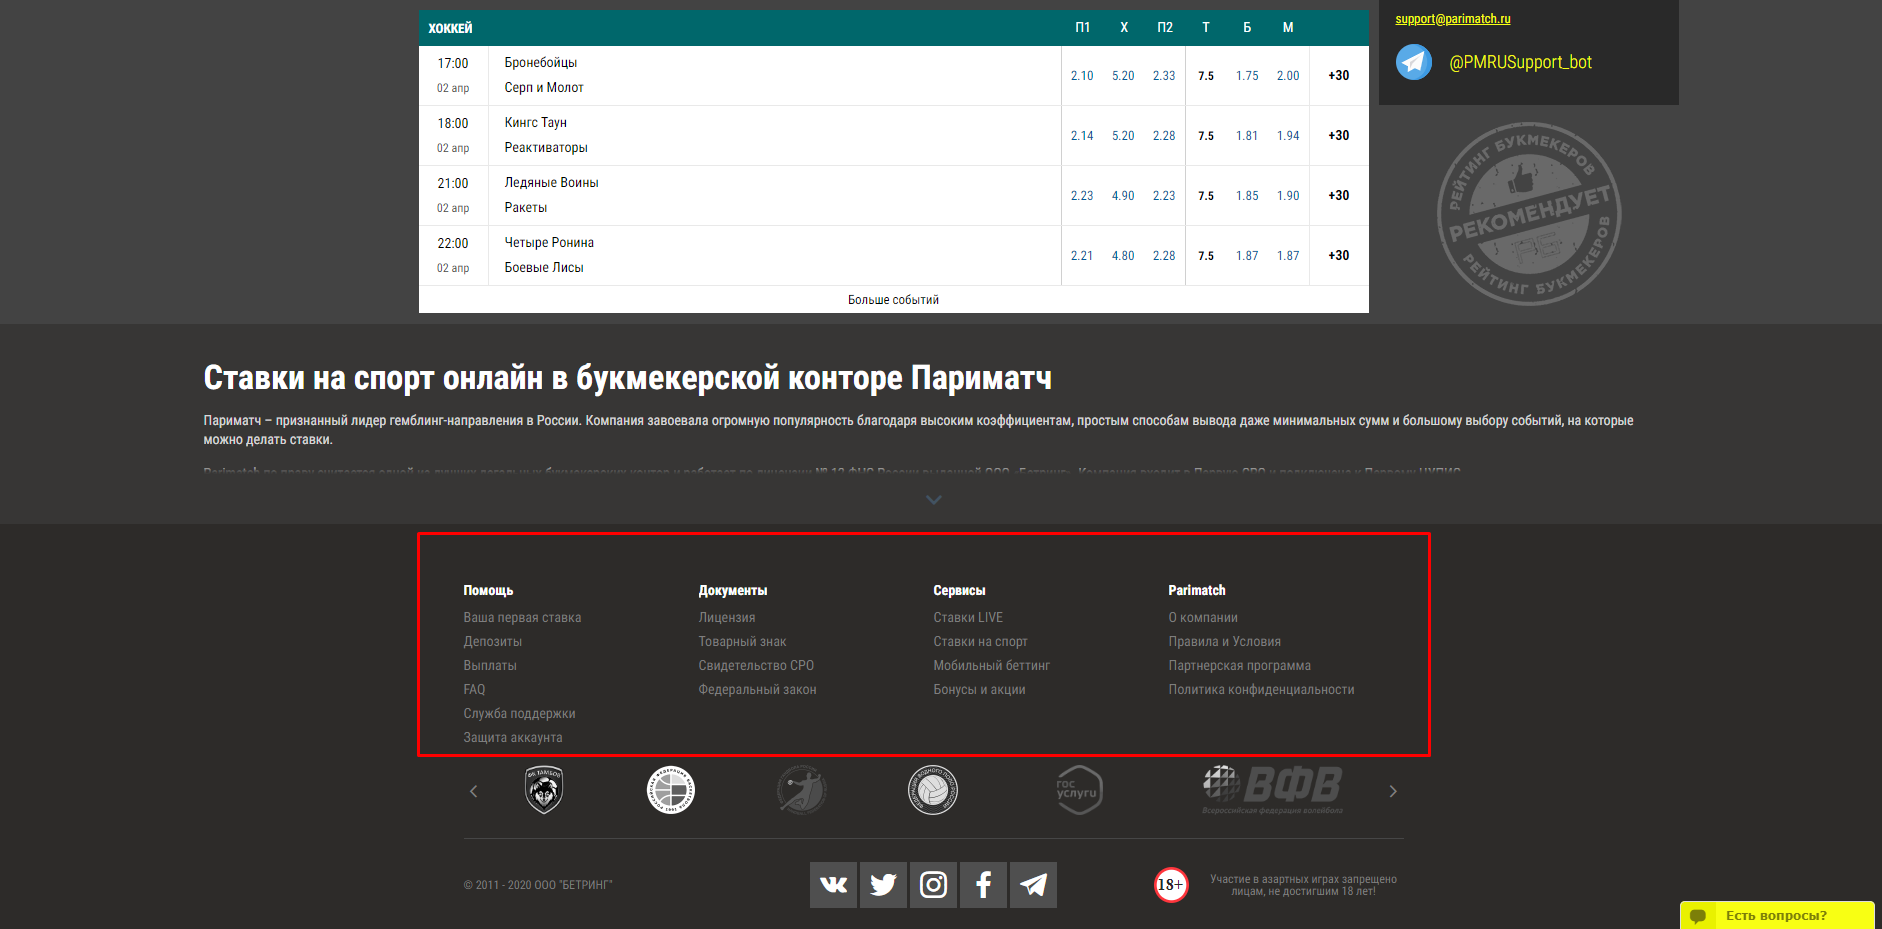The image size is (1882, 929).
Task: Click the Рейтинг Букмекеров recommendation stamp
Action: pyautogui.click(x=1528, y=213)
